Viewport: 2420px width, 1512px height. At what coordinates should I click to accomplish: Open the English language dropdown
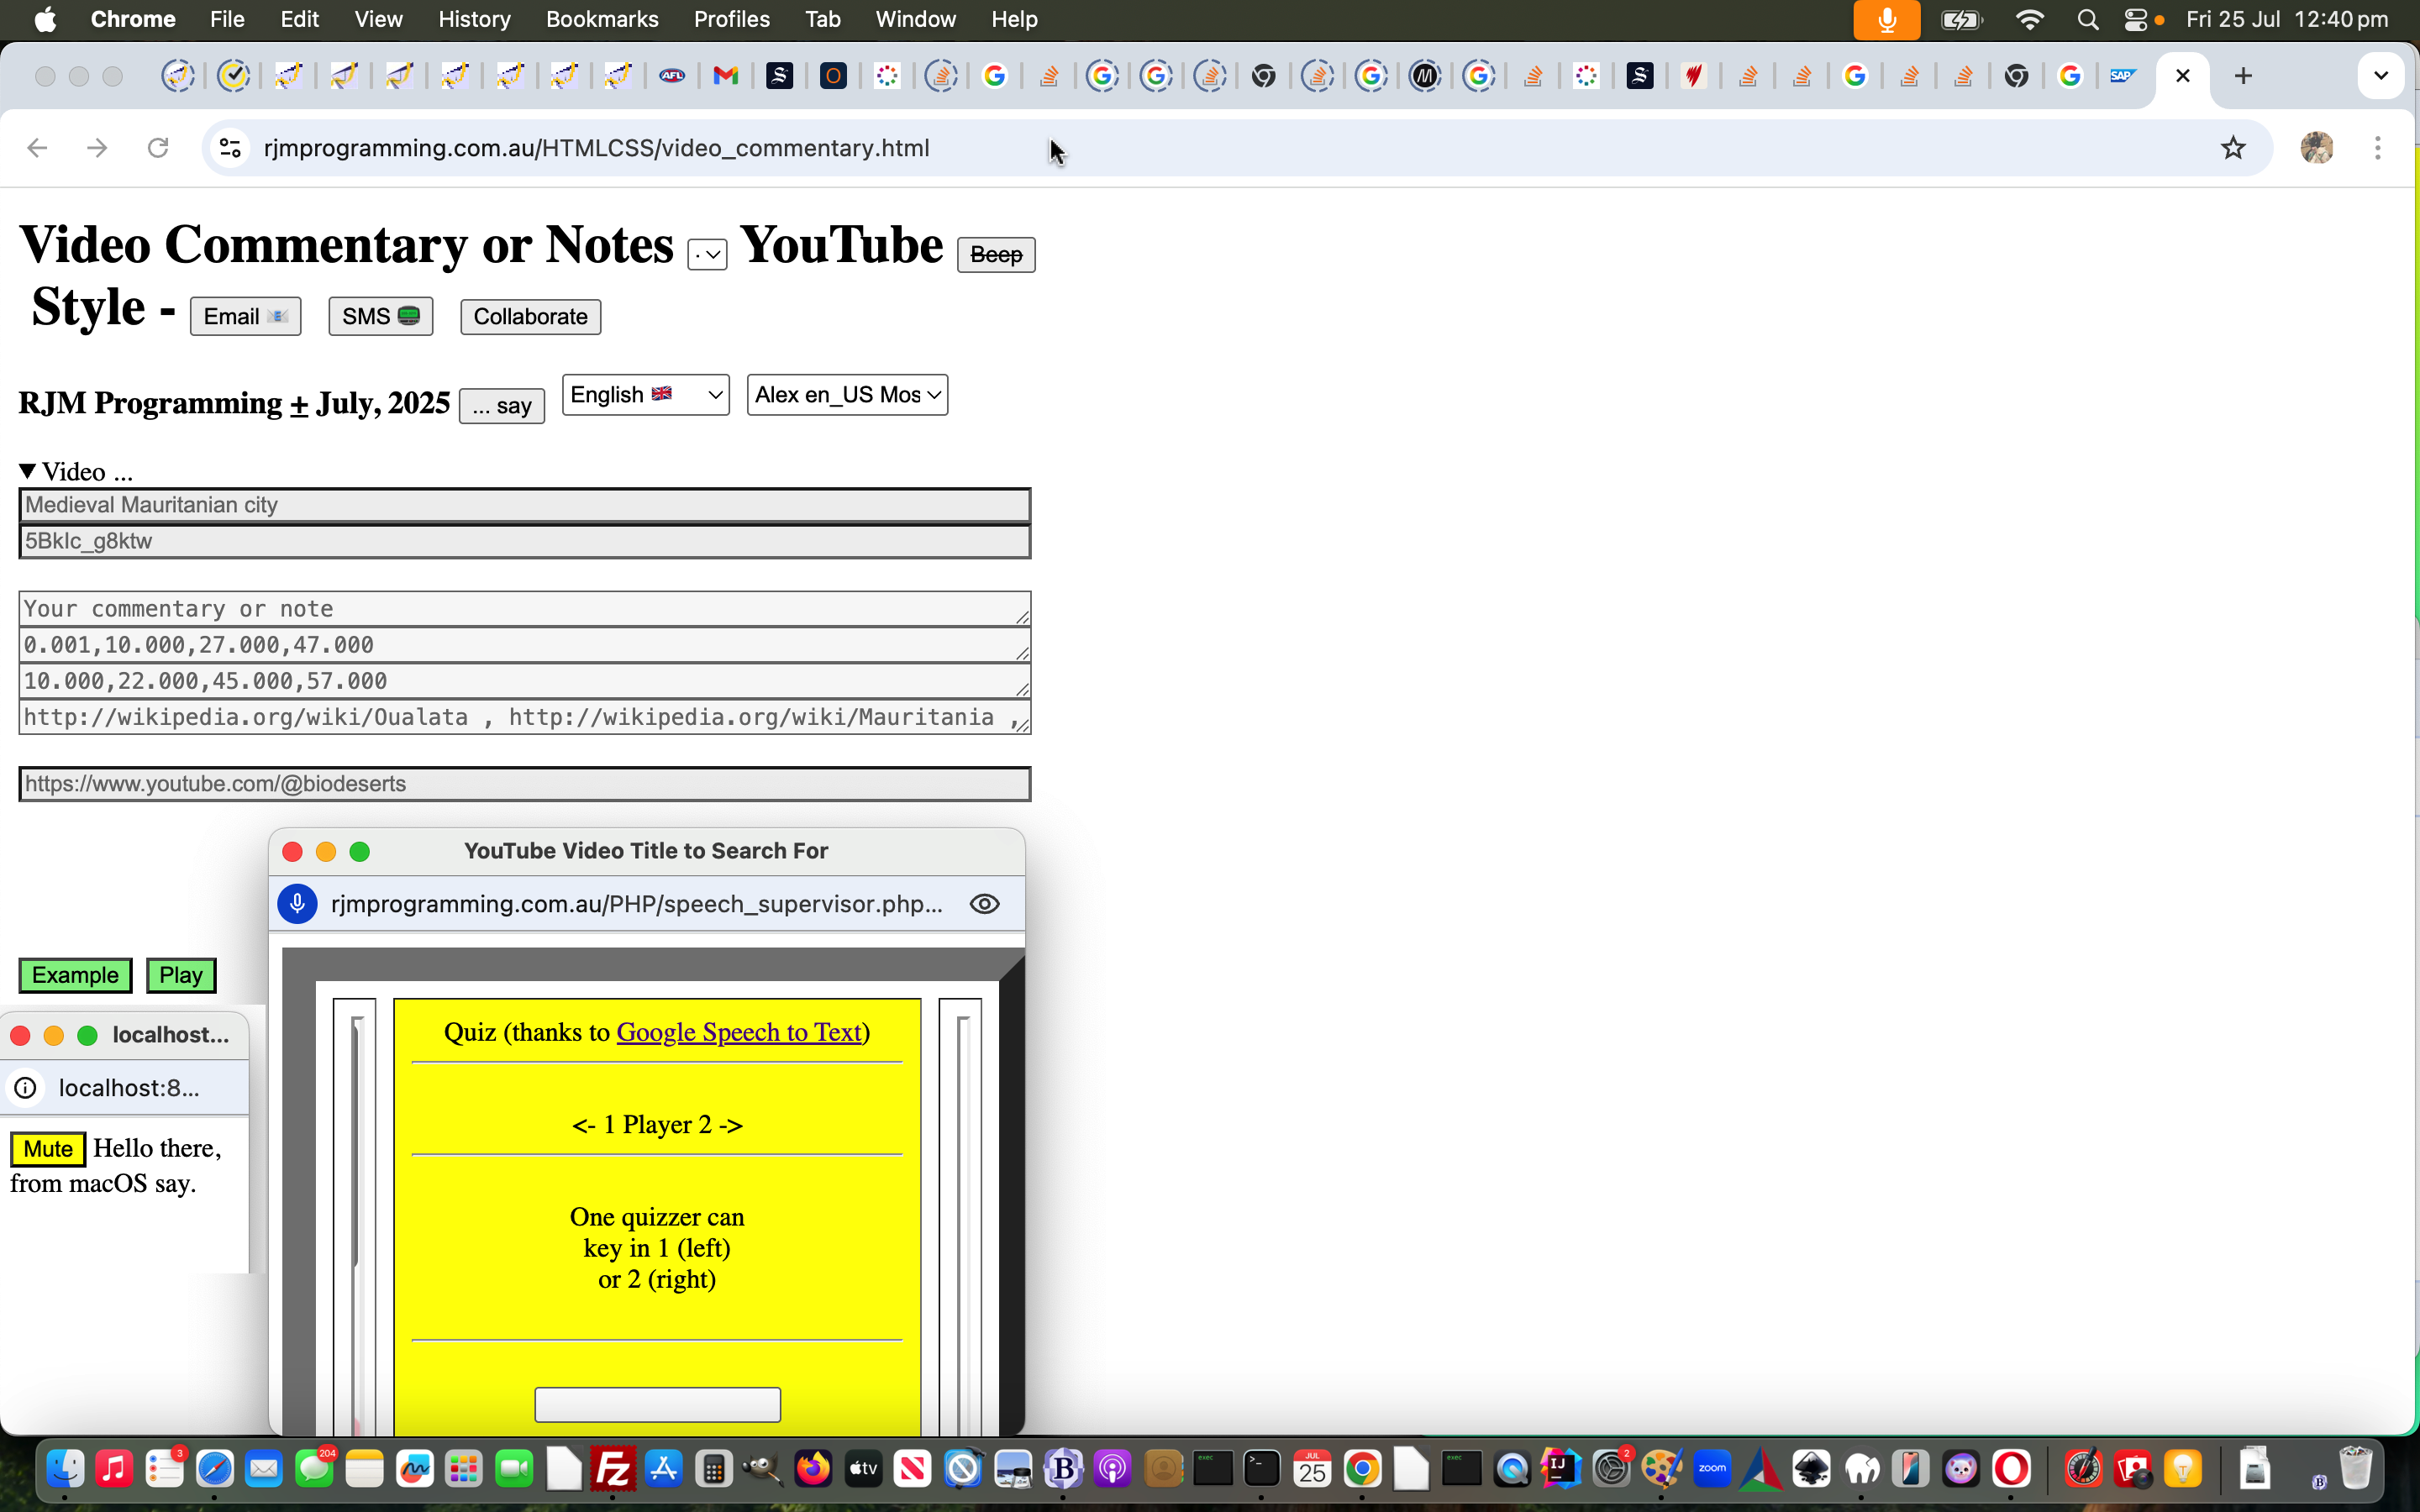pyautogui.click(x=646, y=395)
